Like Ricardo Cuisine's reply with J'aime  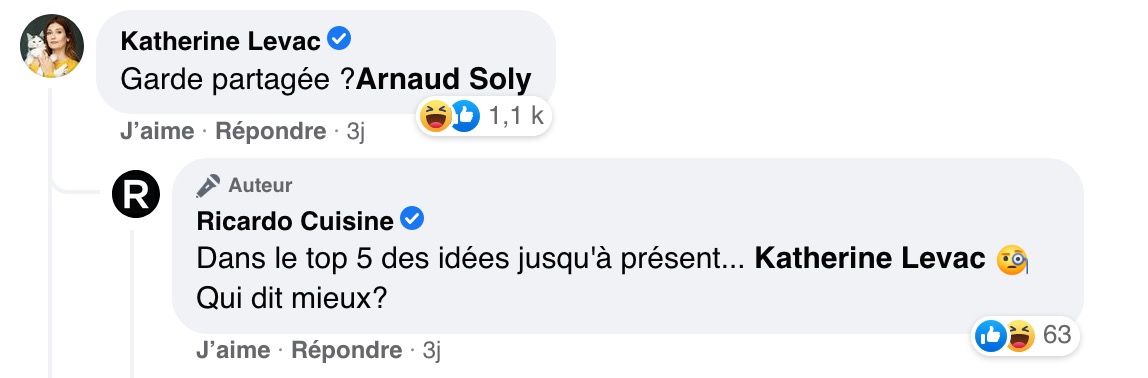click(x=233, y=350)
